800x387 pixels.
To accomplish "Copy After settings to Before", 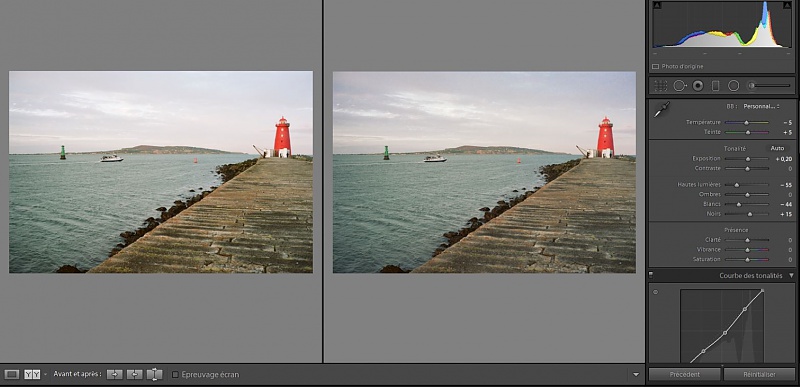I will coord(134,375).
